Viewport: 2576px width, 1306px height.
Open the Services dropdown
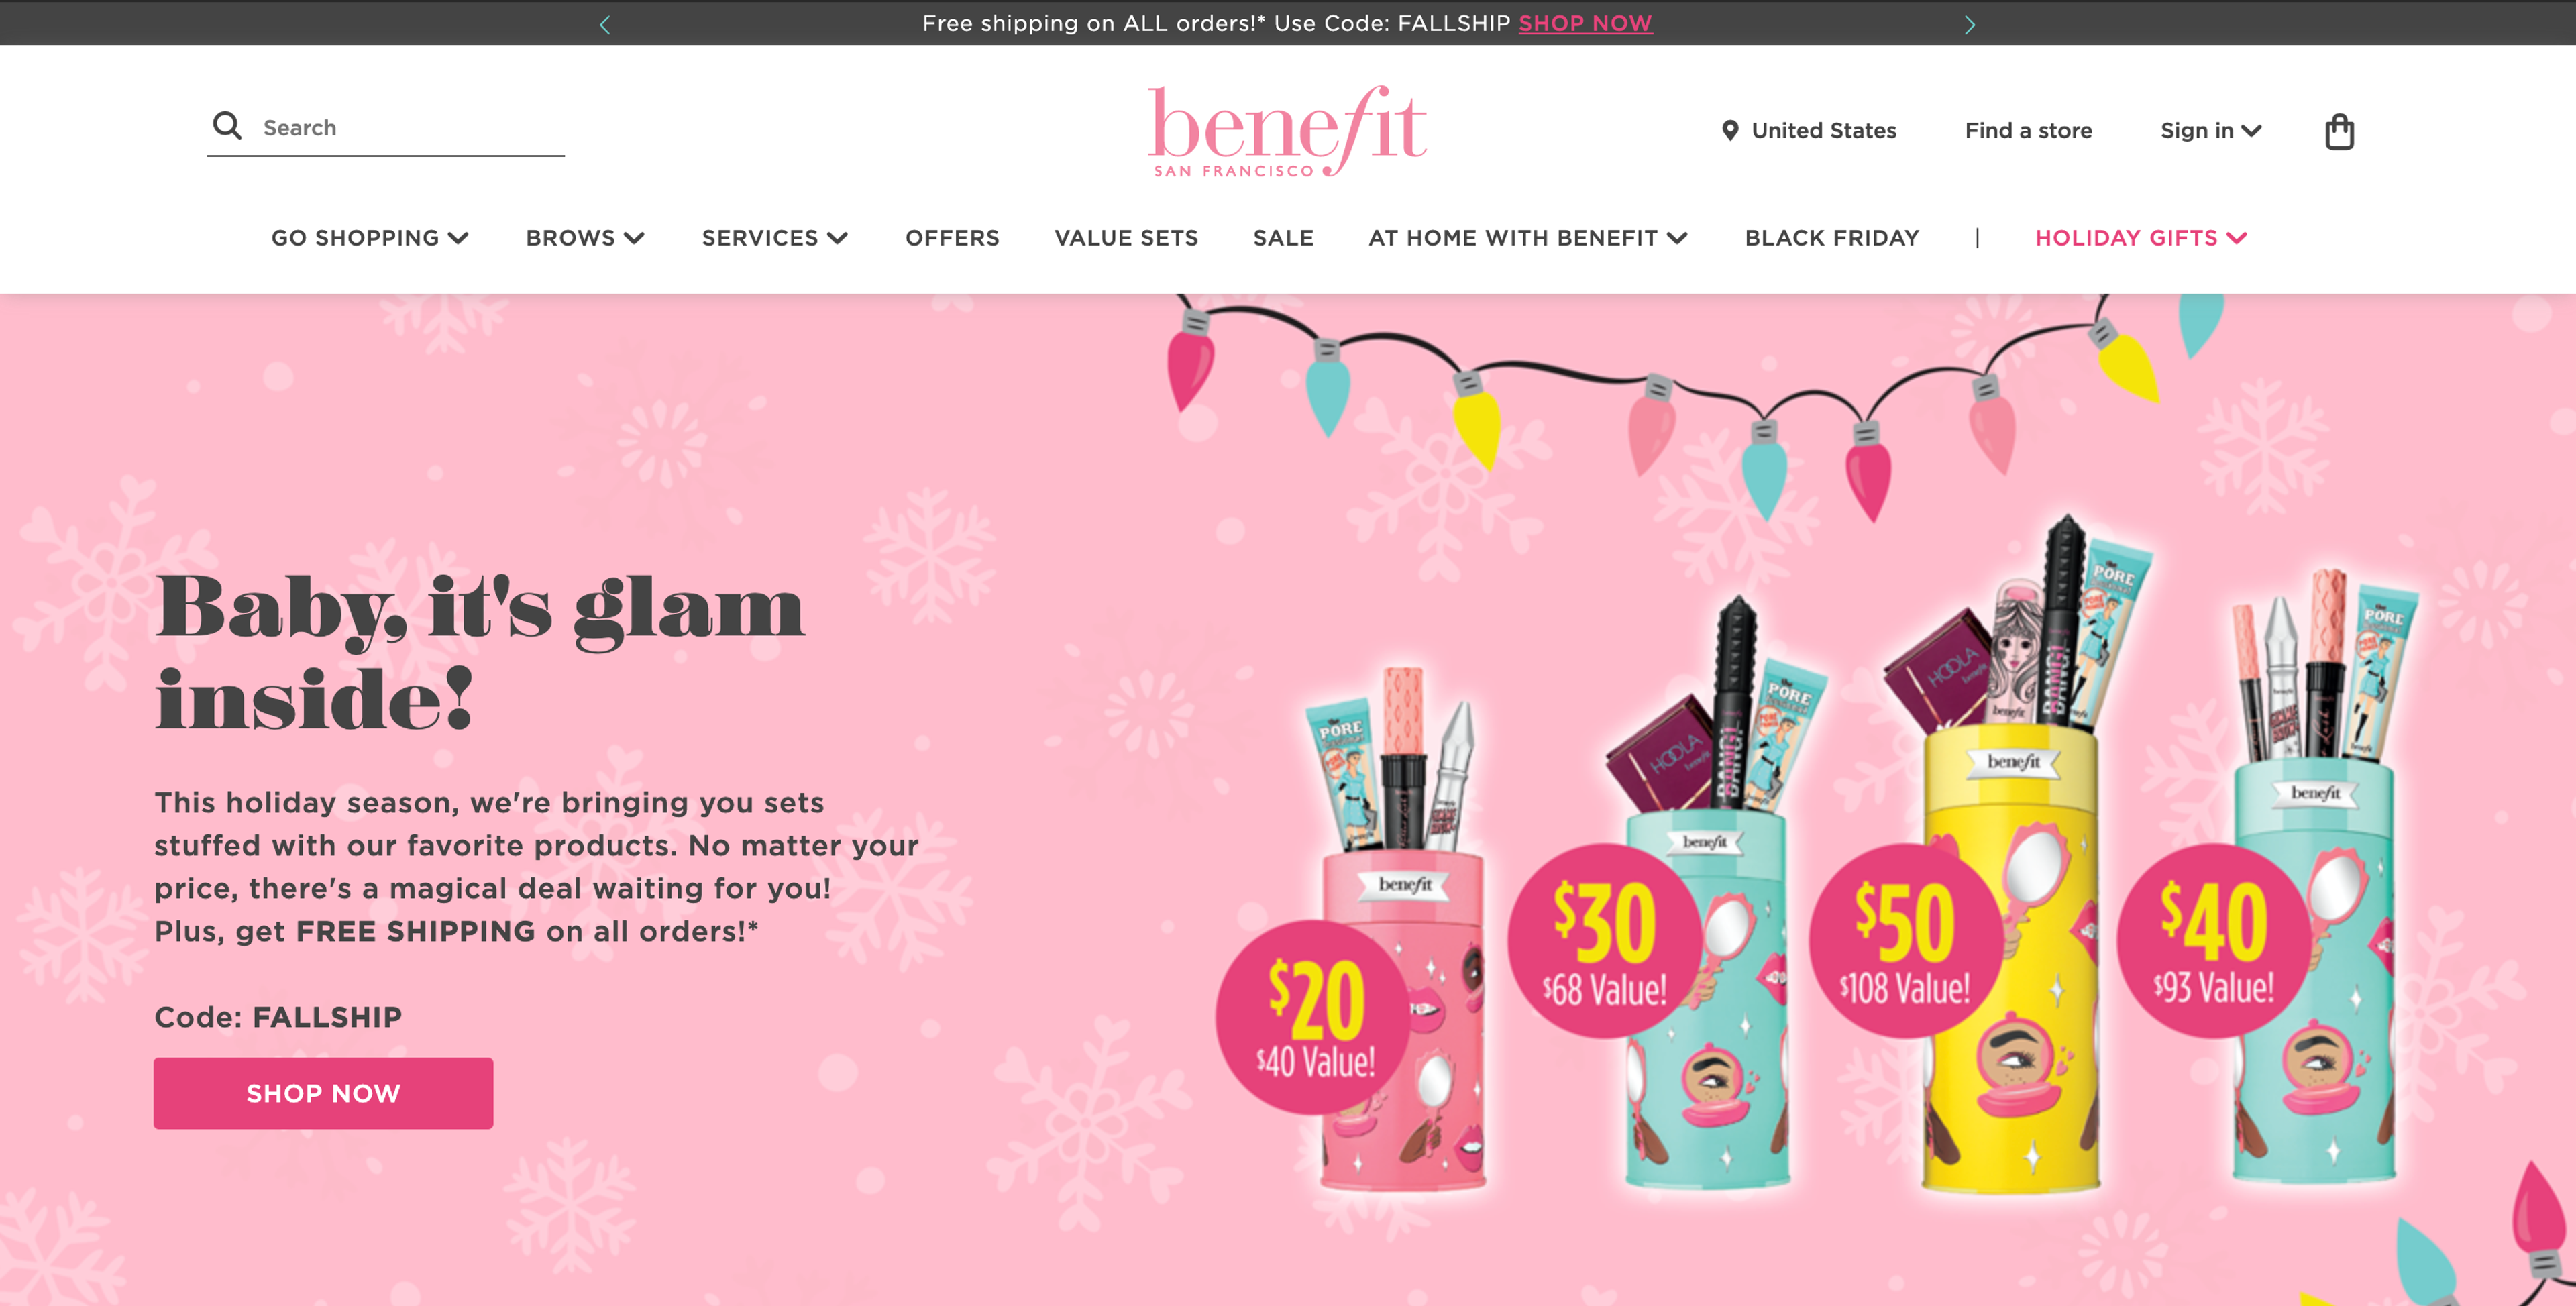pyautogui.click(x=775, y=238)
